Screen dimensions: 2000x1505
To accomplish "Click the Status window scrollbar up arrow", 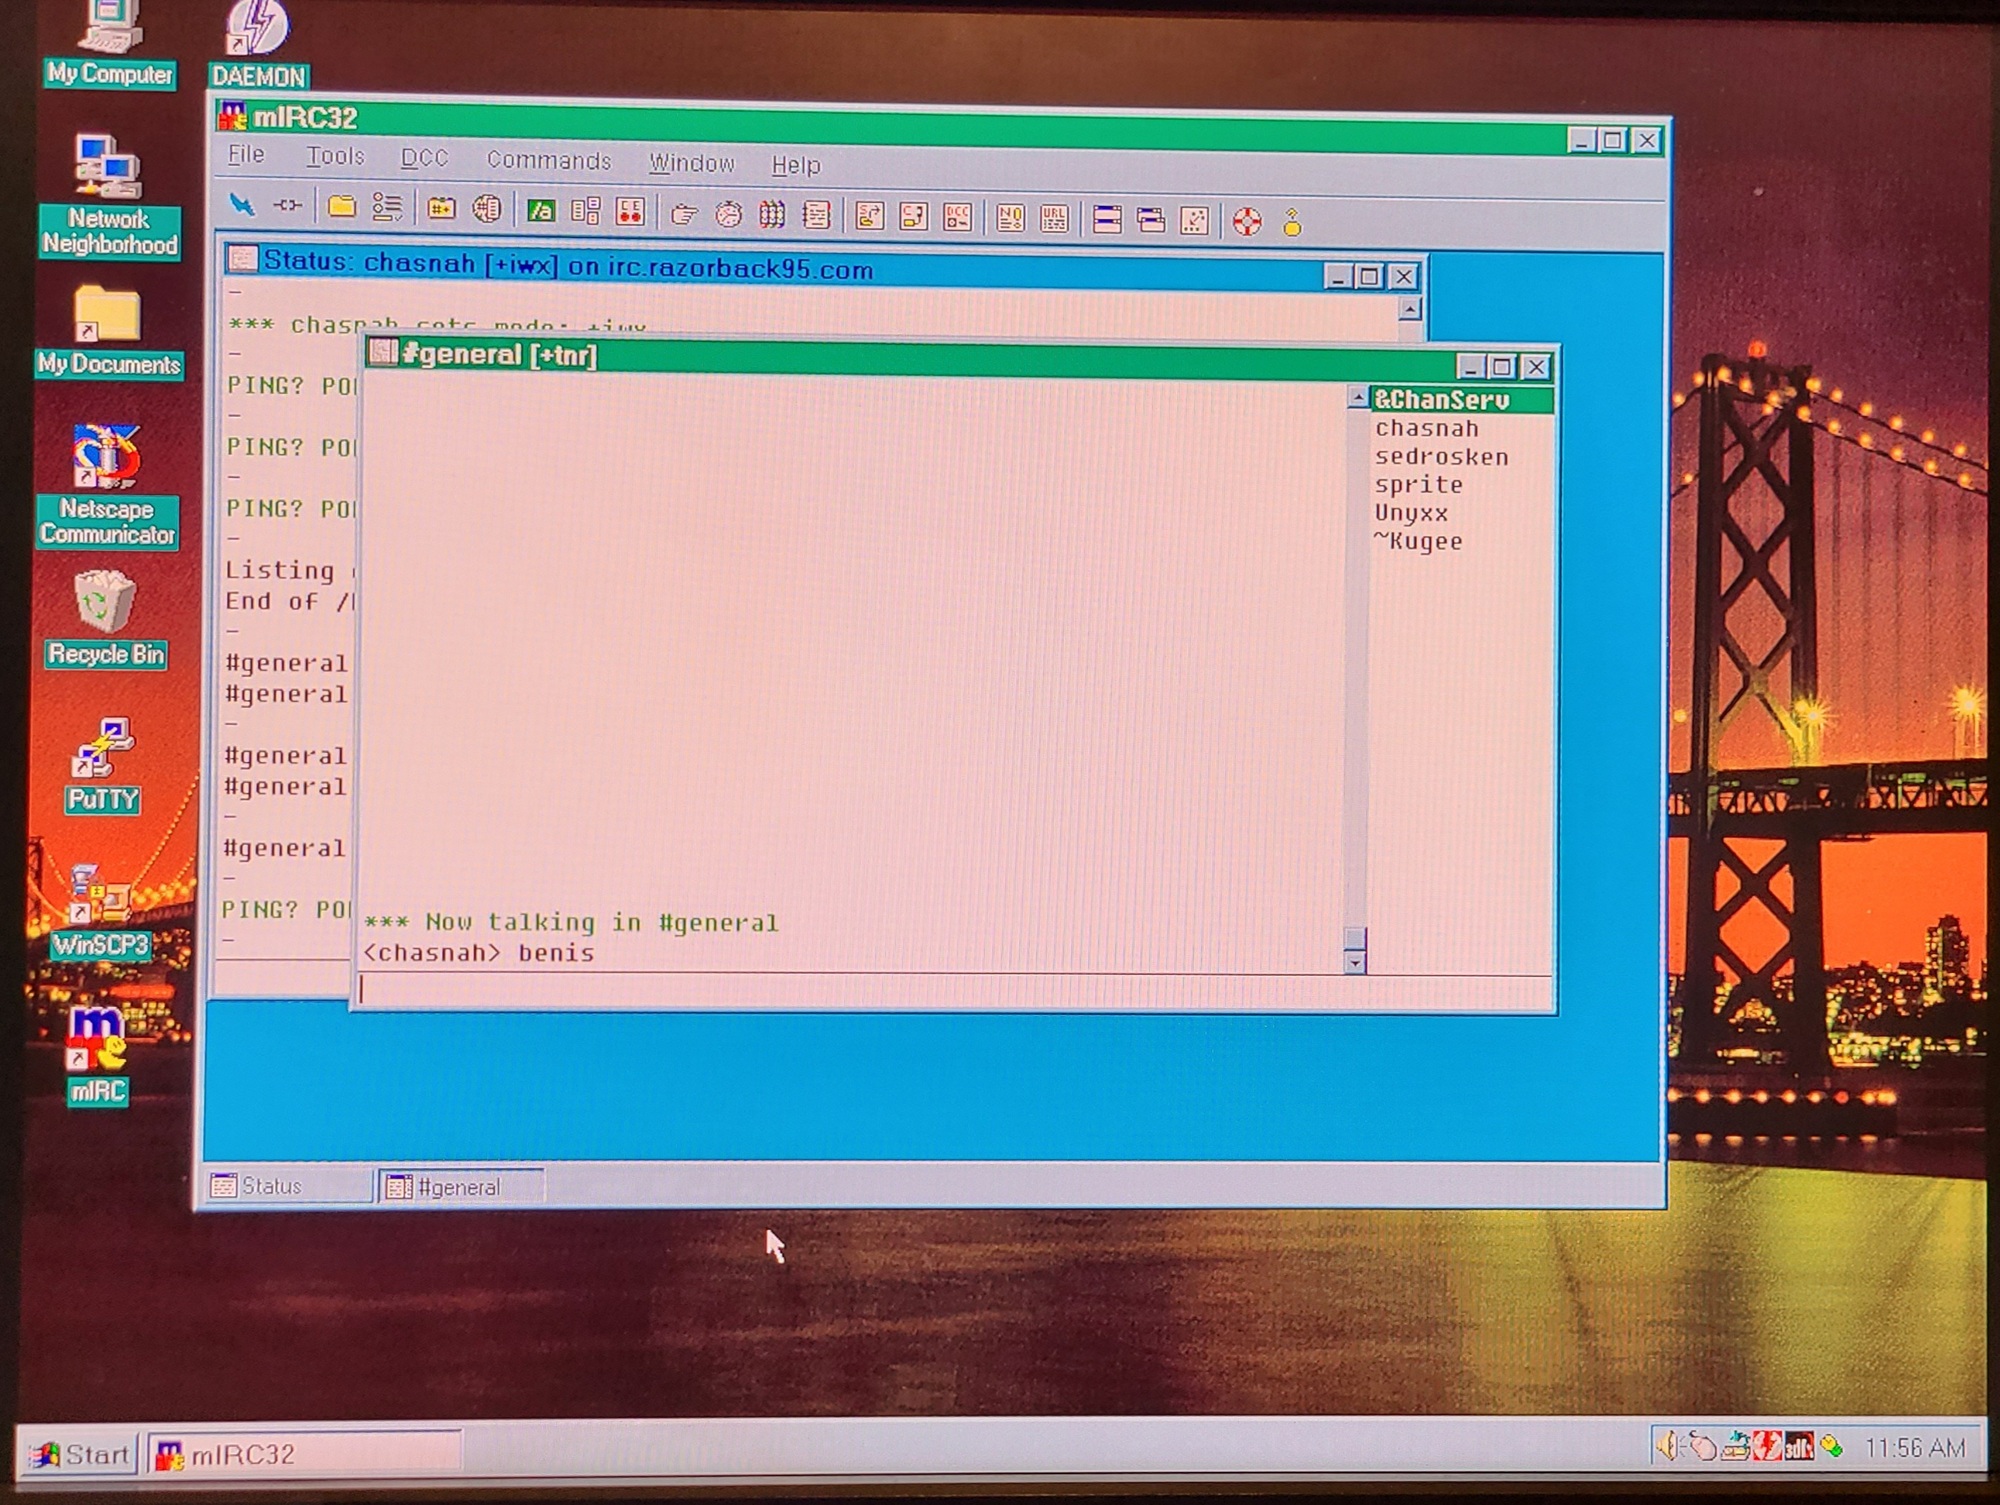I will pyautogui.click(x=1410, y=309).
